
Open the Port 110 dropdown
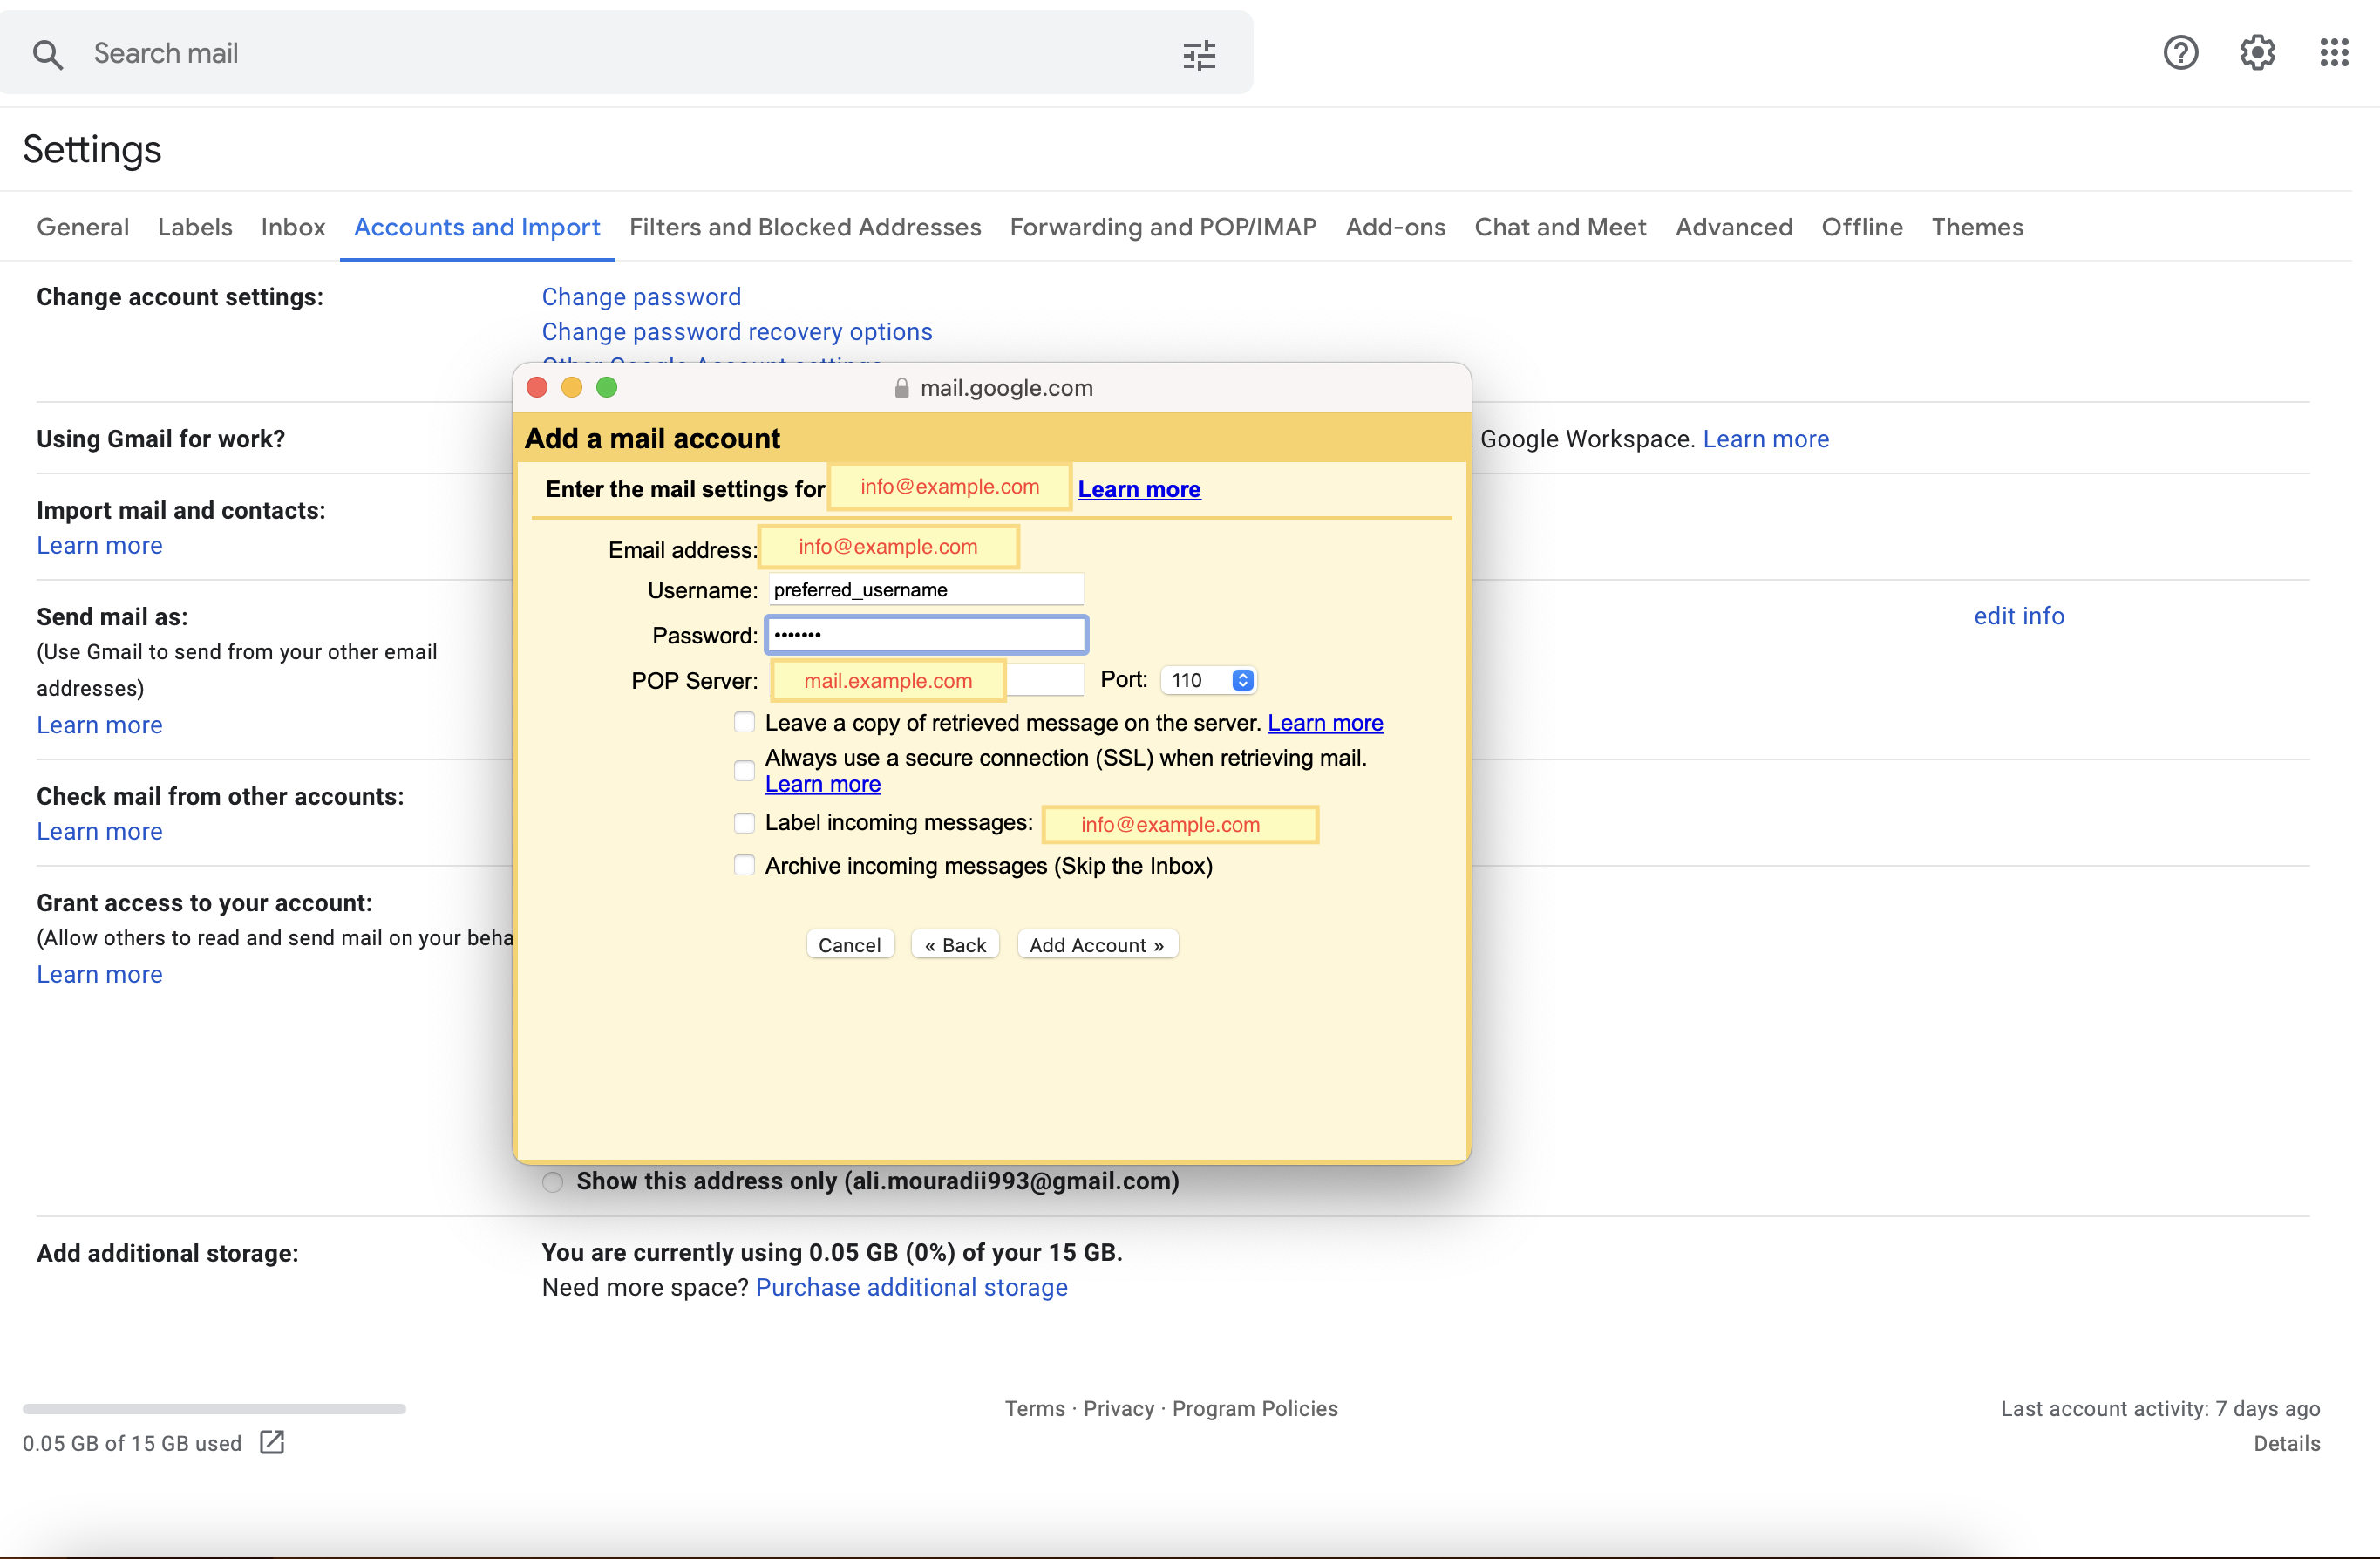[1208, 680]
